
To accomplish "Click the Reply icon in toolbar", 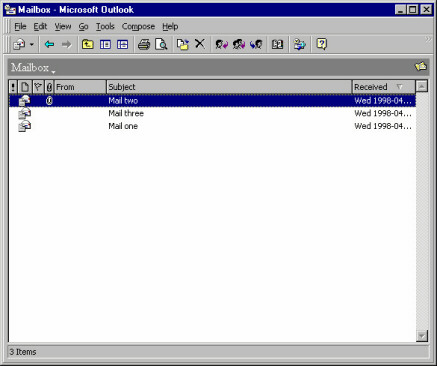I will tap(222, 44).
